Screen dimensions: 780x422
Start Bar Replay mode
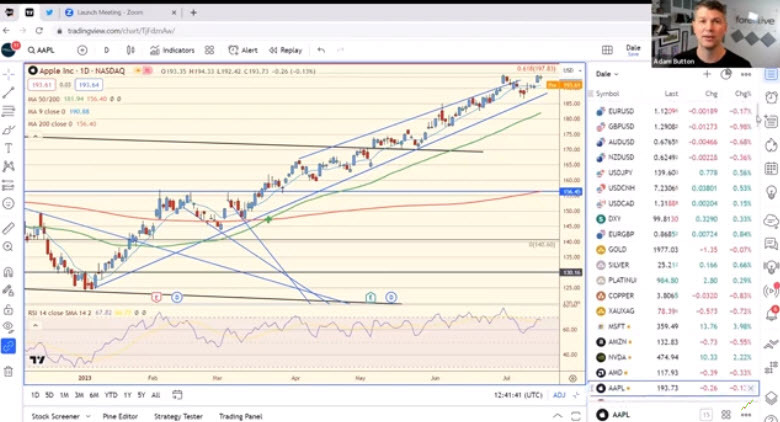[285, 50]
